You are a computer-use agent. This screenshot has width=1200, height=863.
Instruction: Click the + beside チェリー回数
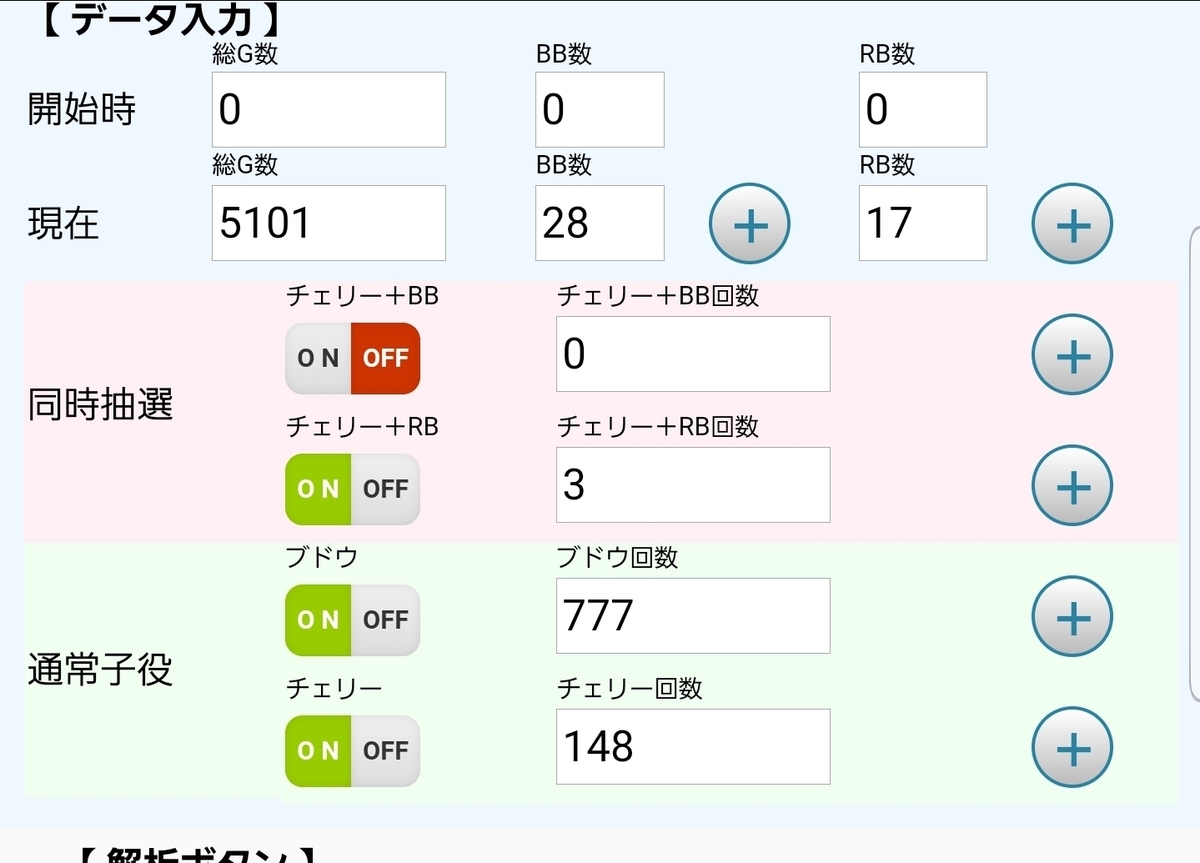point(1072,746)
